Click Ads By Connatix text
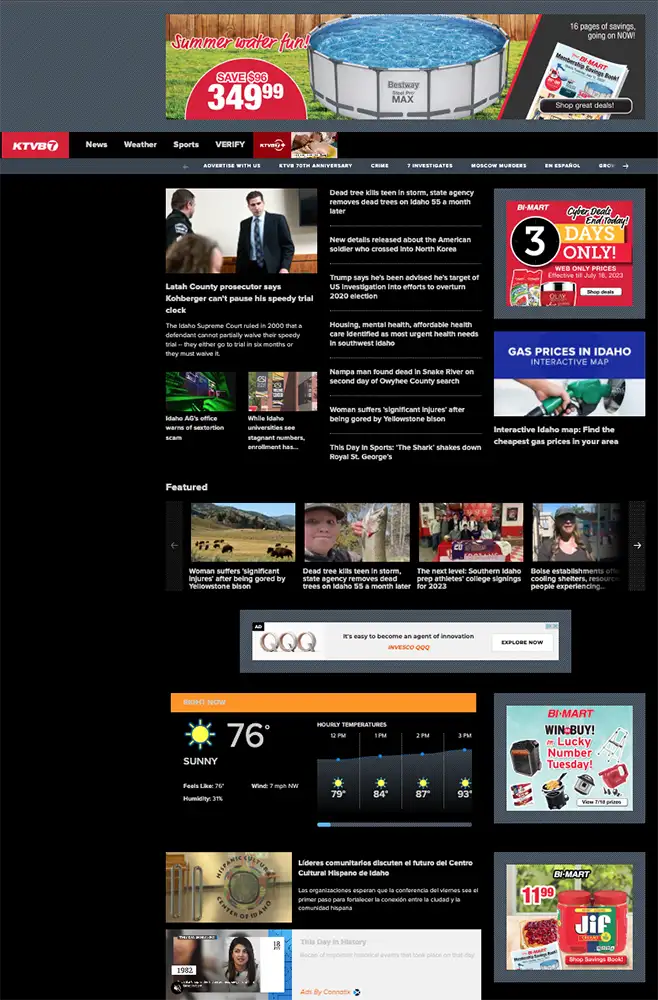The width and height of the screenshot is (658, 1000). [325, 992]
